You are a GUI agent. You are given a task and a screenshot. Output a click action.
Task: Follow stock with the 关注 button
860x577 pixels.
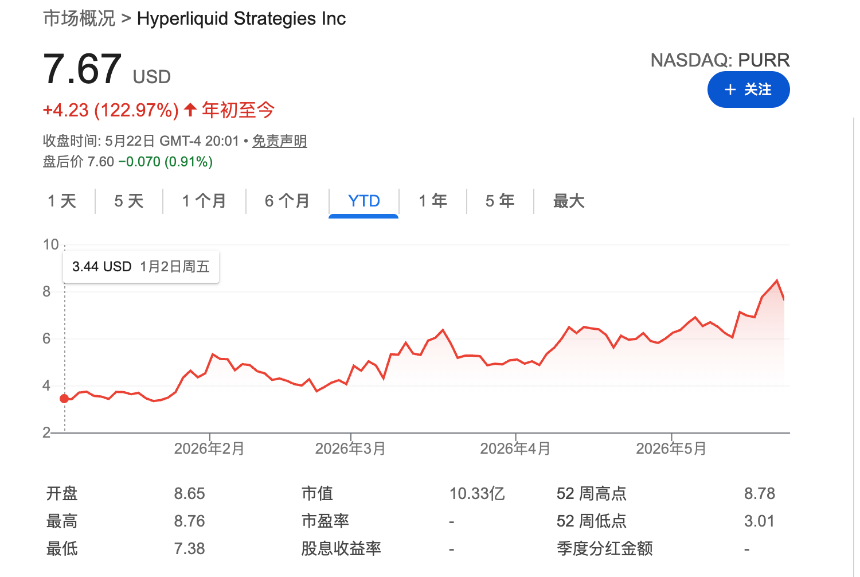pos(749,89)
